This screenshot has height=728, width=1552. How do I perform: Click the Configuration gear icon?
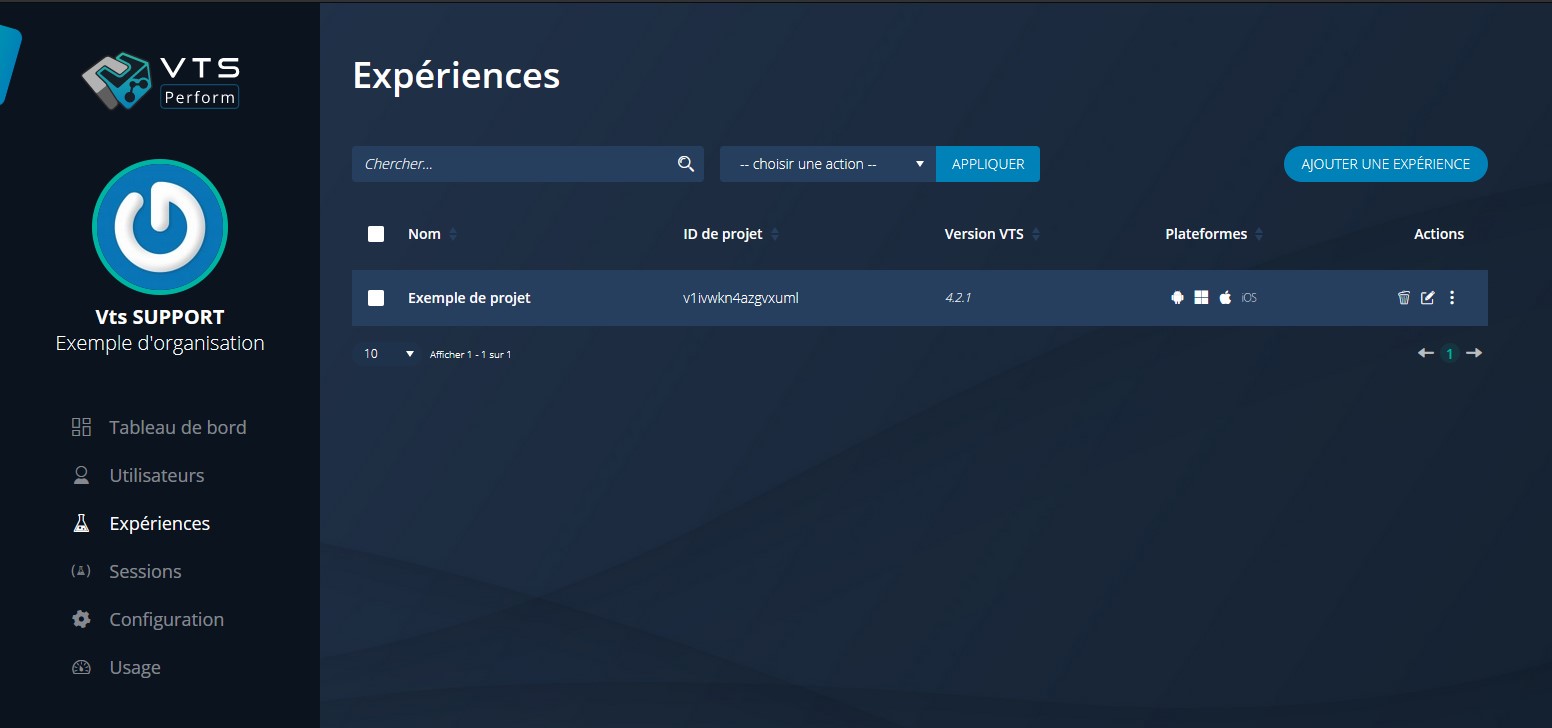point(82,619)
